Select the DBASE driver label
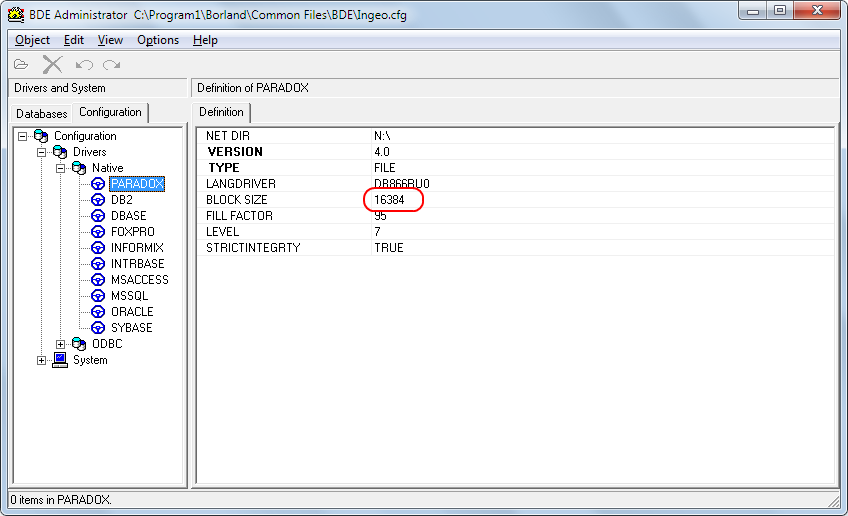Viewport: 848px width, 516px height. [x=129, y=216]
